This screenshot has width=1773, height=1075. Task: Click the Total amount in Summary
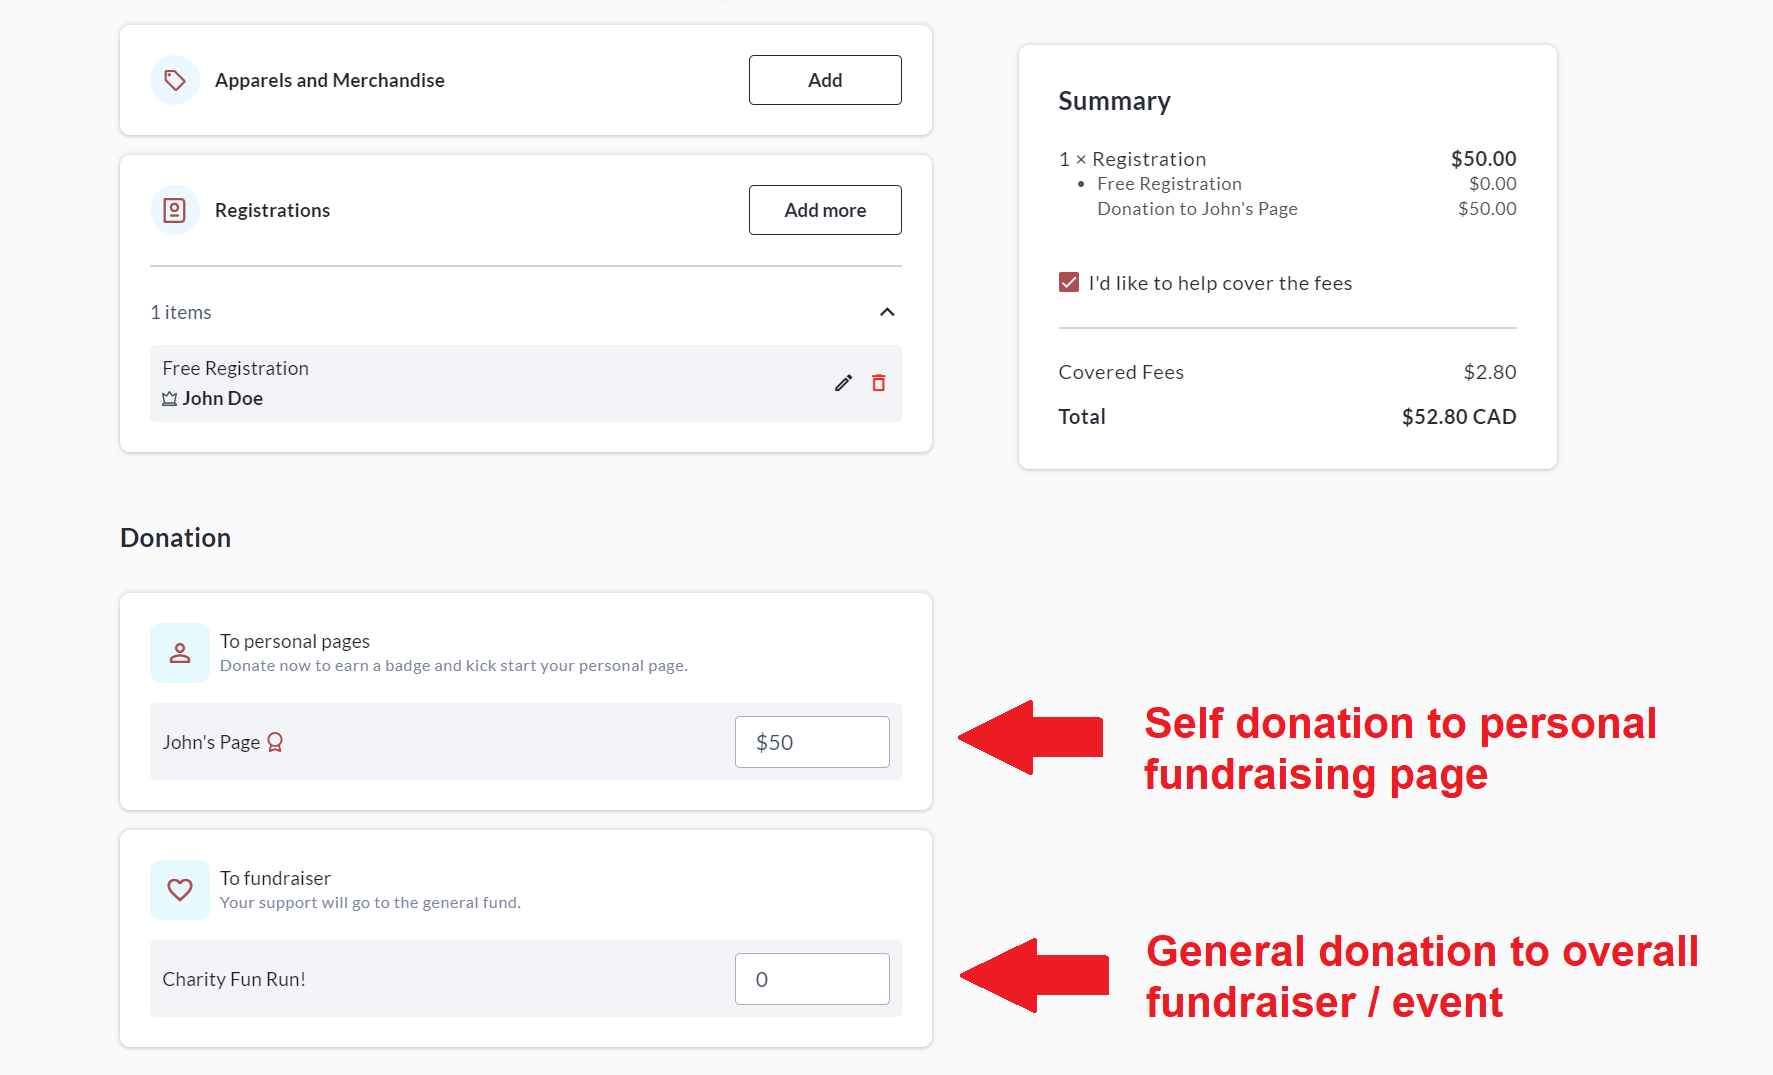(x=1458, y=417)
